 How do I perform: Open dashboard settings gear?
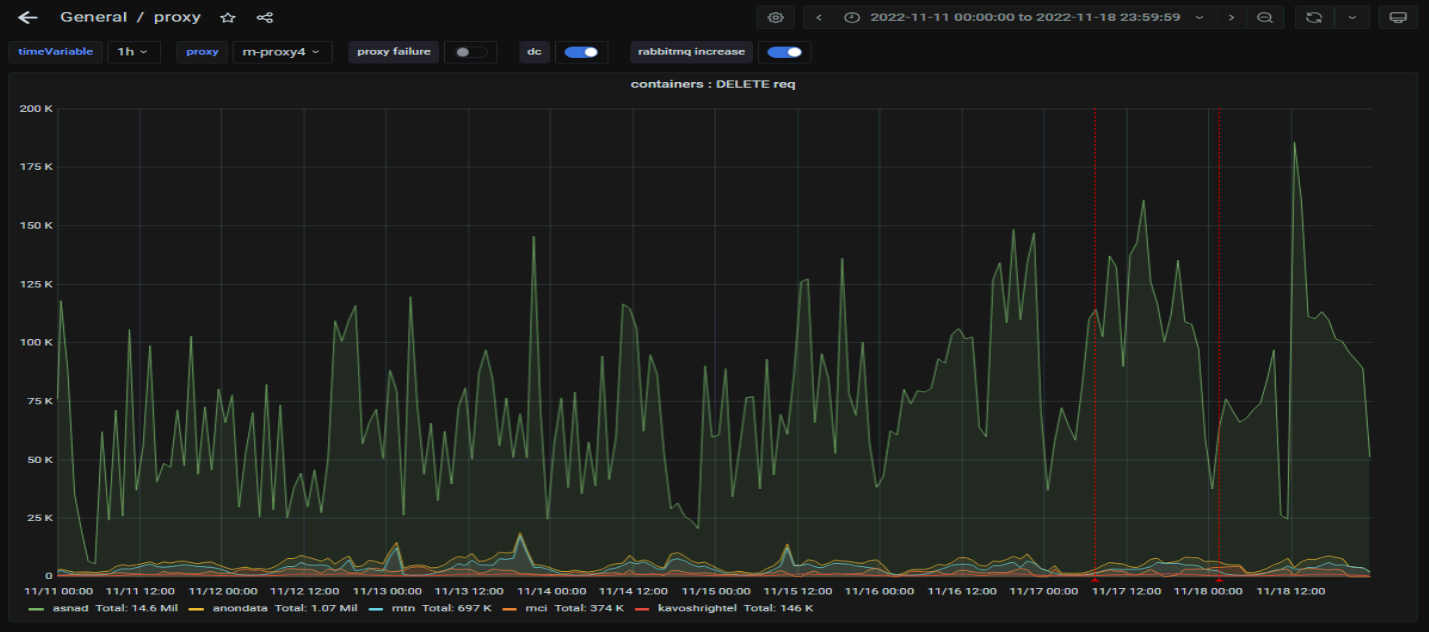[775, 18]
